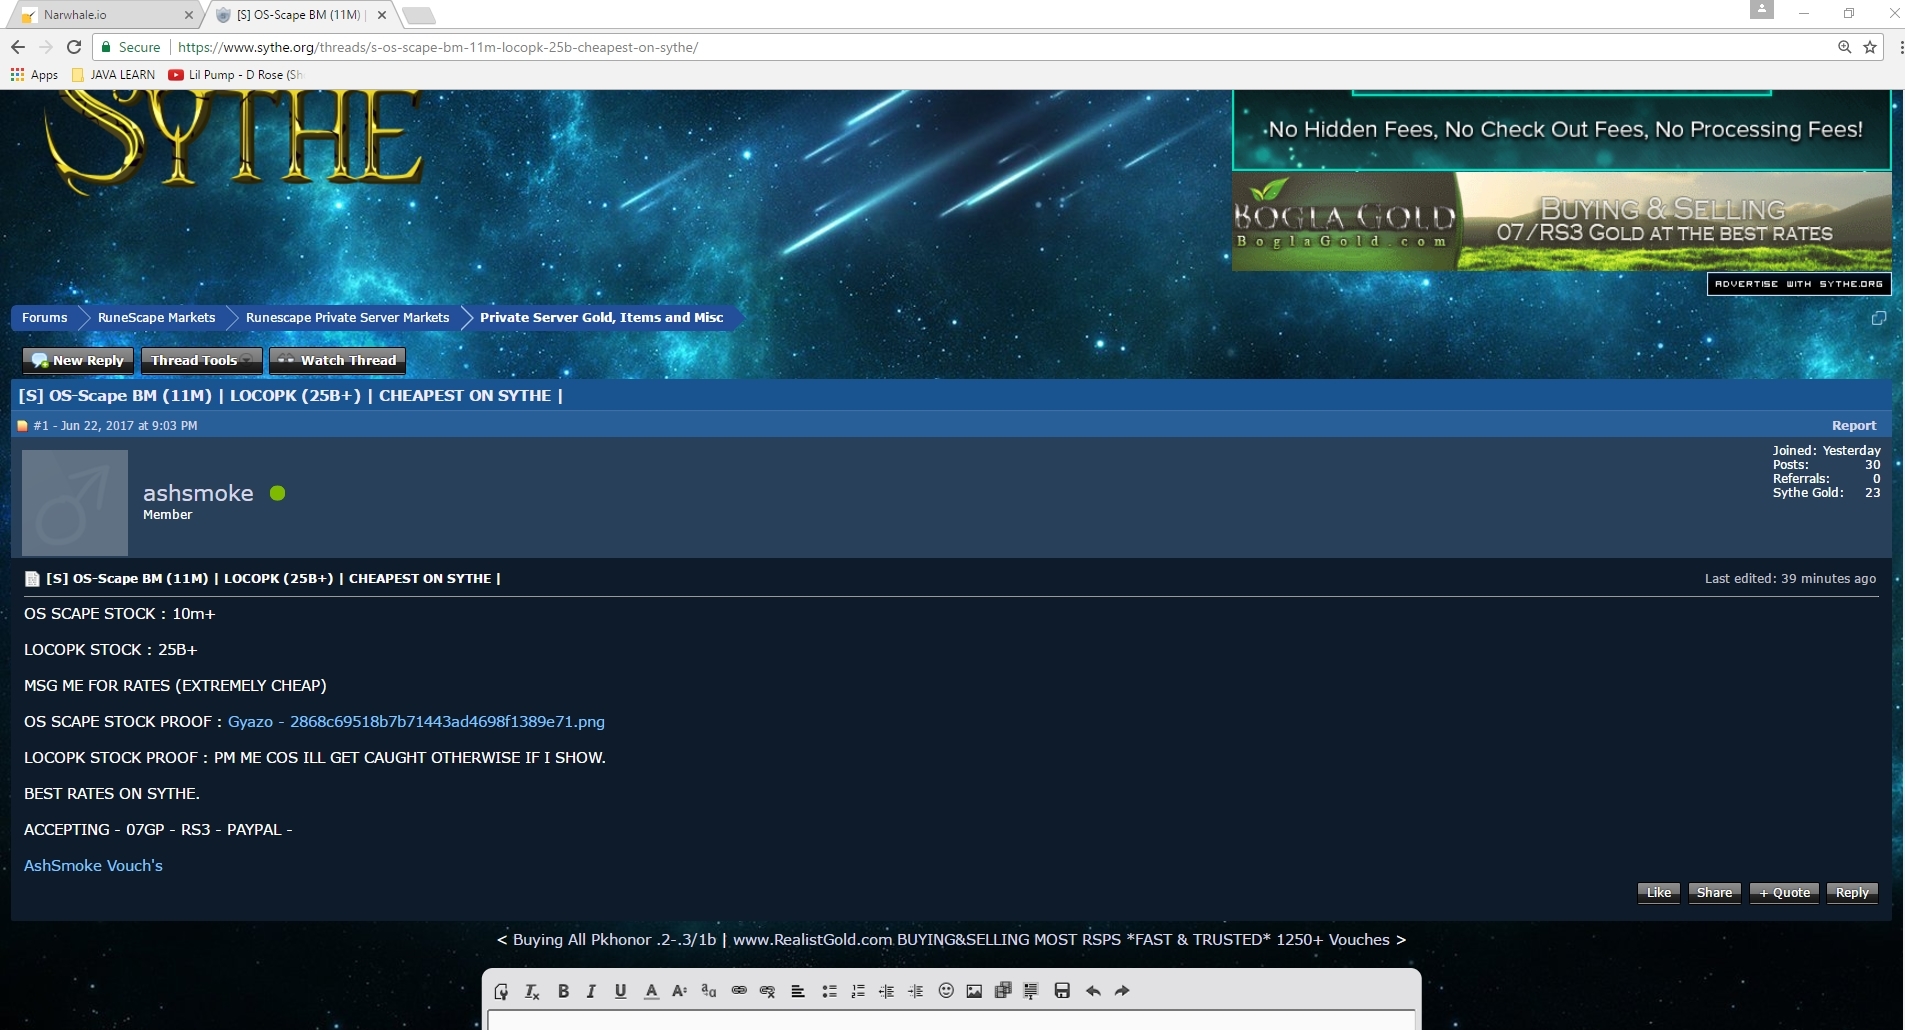This screenshot has width=1905, height=1030.
Task: Insert an ordered numbered list
Action: [858, 991]
